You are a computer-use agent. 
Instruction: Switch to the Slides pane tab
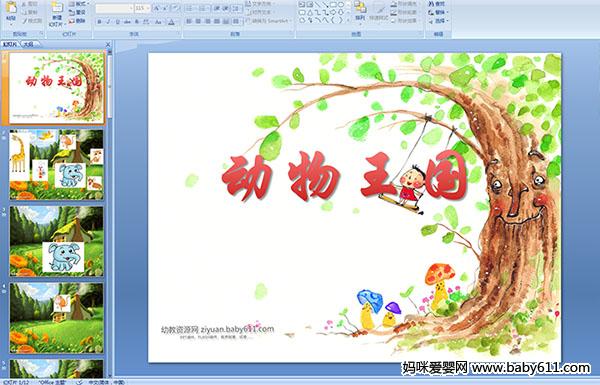(10, 44)
